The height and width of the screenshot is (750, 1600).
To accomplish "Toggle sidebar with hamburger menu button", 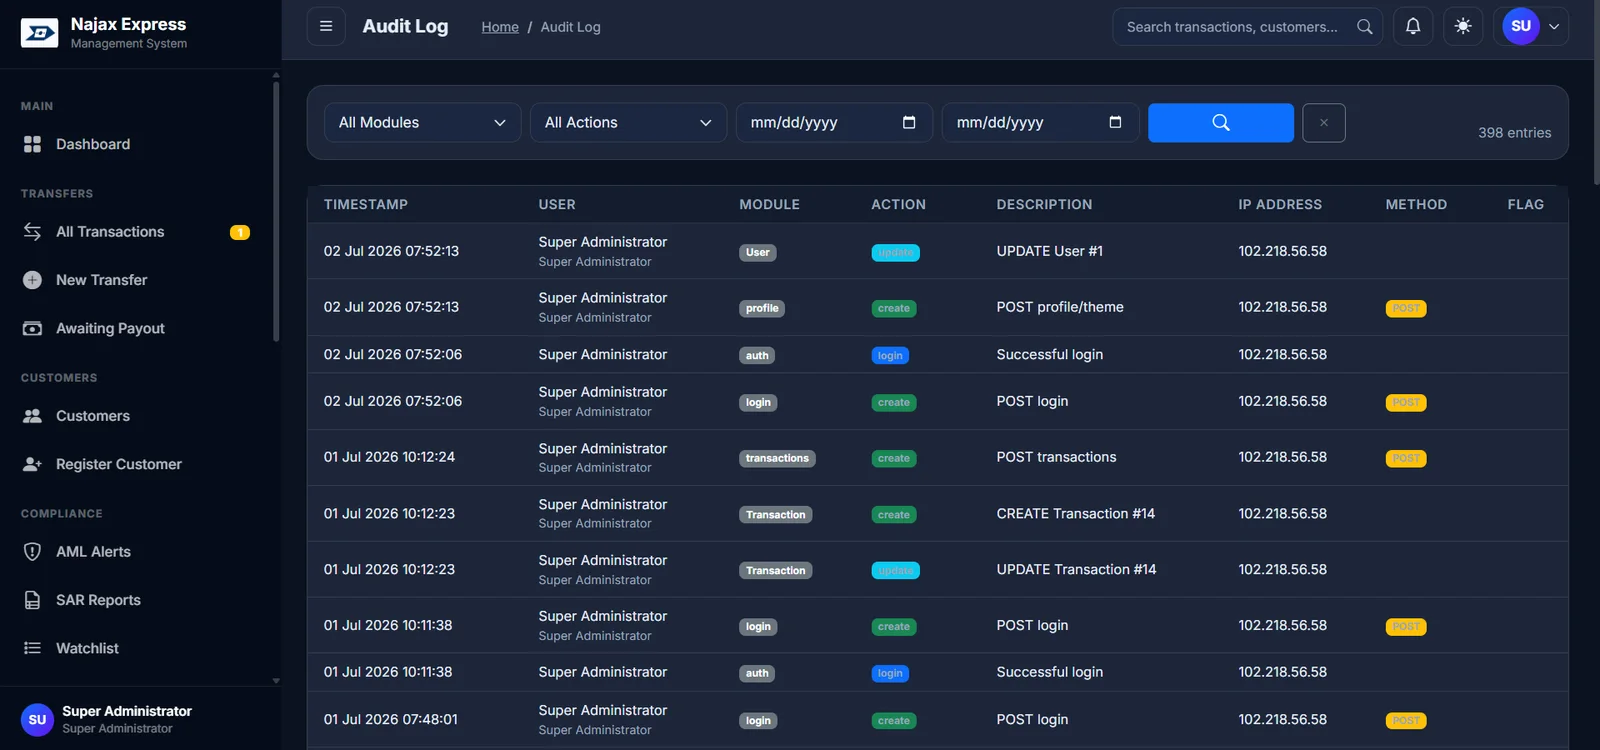I will coord(326,27).
